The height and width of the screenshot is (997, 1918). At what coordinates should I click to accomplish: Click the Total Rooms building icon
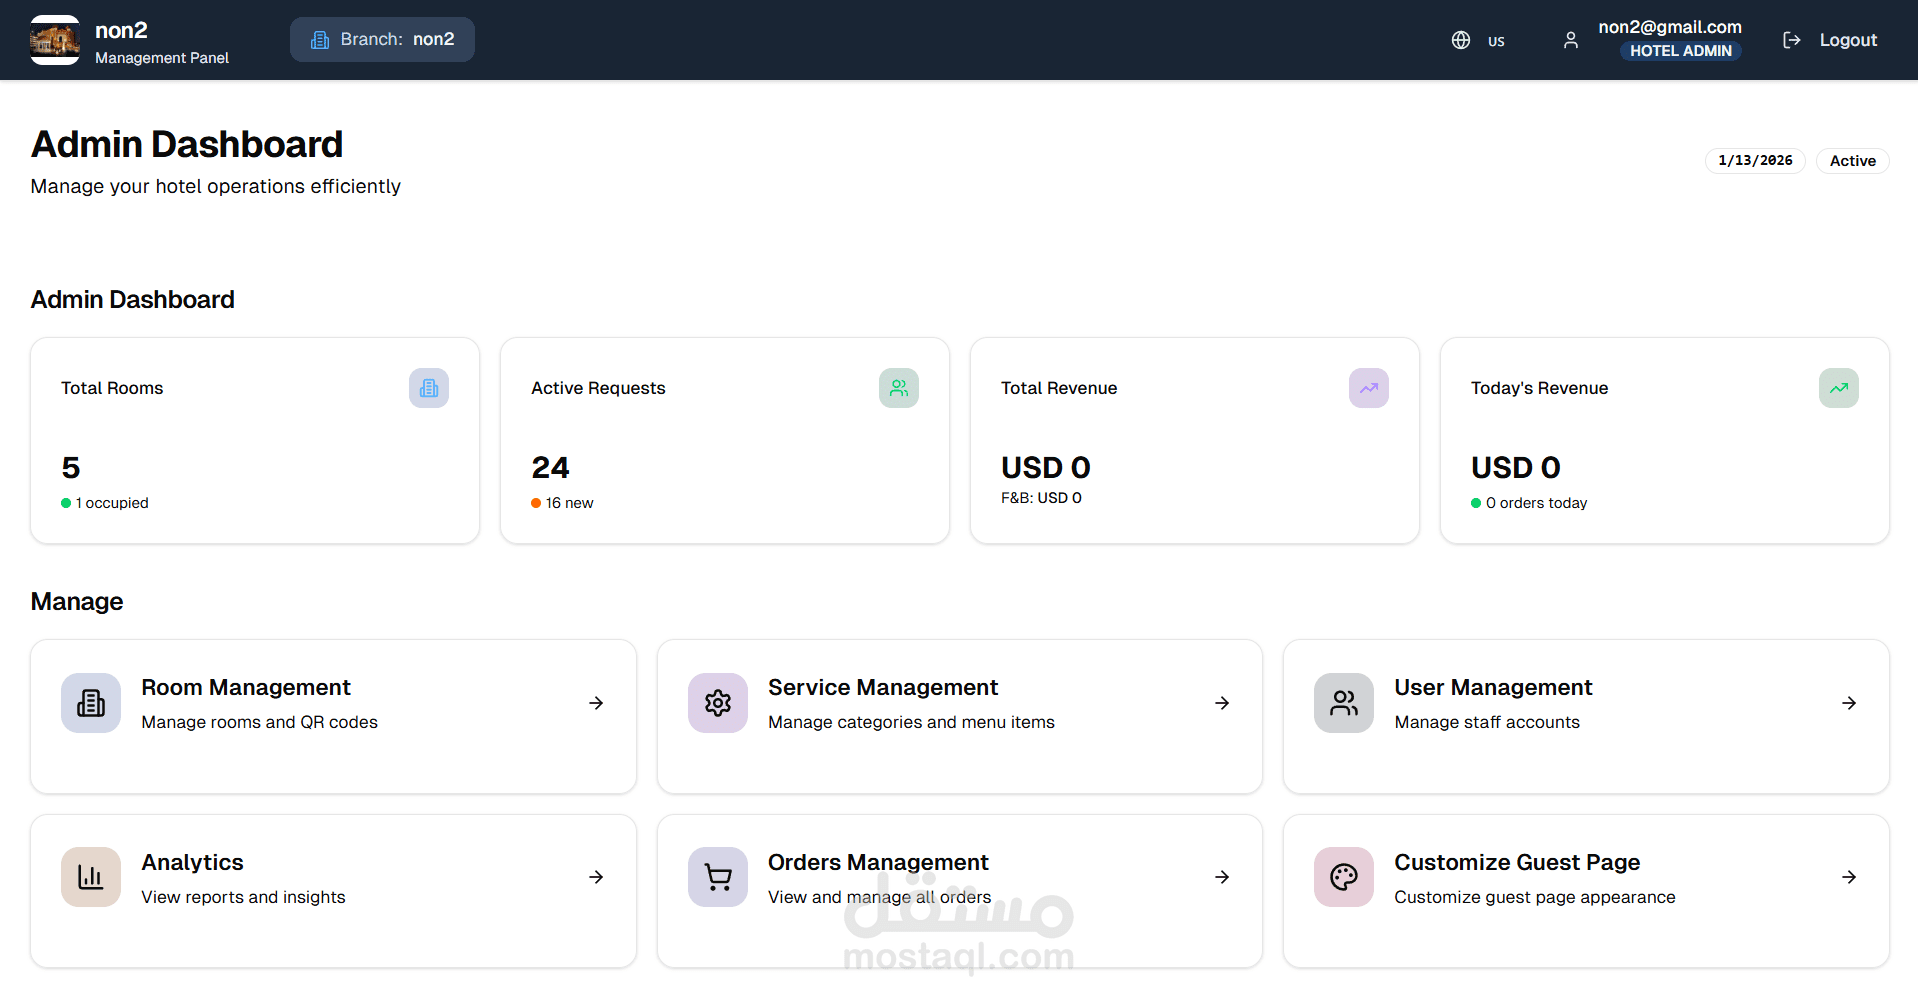click(429, 388)
